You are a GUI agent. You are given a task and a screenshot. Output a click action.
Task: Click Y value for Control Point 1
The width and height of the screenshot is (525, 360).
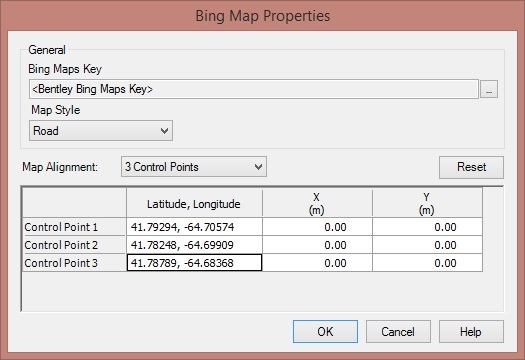428,227
